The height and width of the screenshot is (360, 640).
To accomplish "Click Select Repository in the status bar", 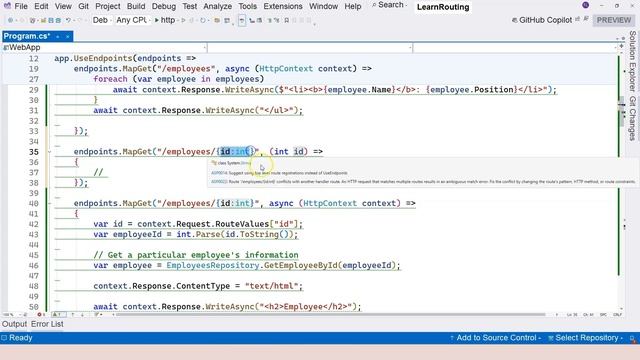I will (586, 338).
